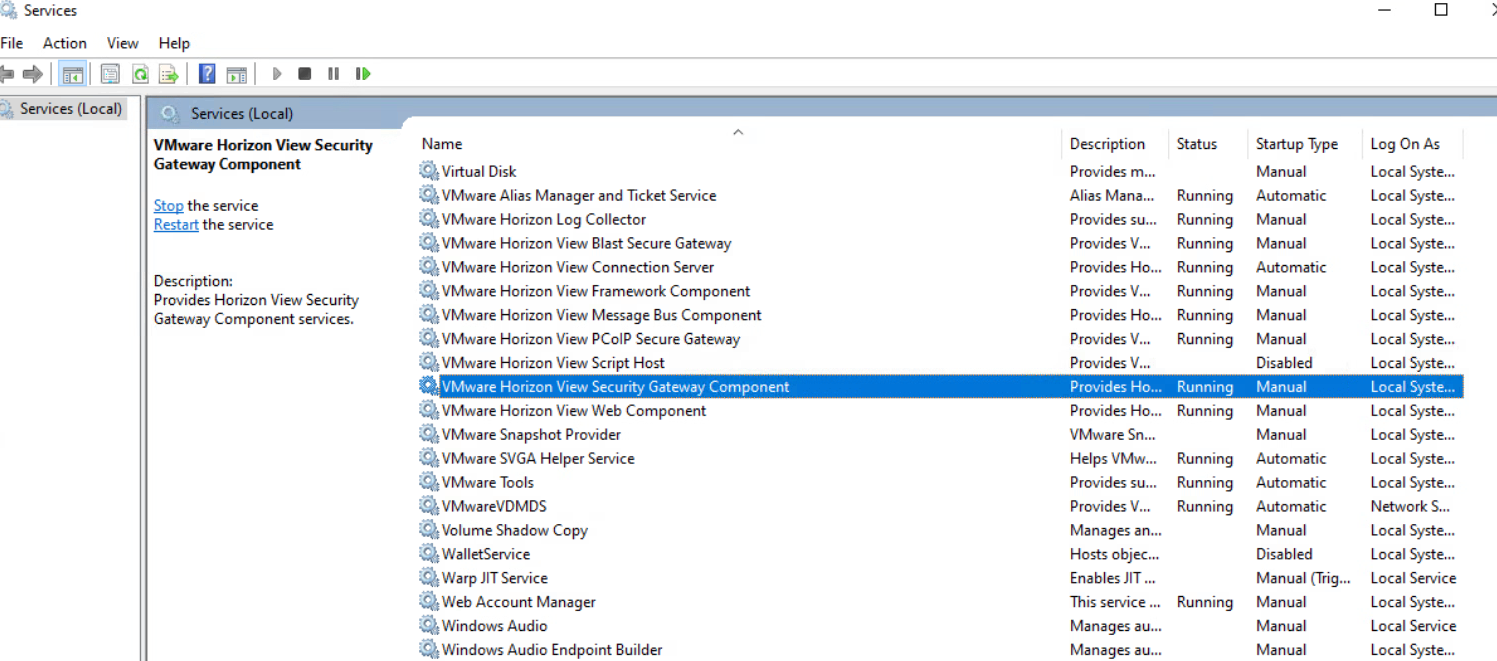Click 'Helps VMw...' description cell
This screenshot has height=661, width=1497.
[x=1113, y=459]
